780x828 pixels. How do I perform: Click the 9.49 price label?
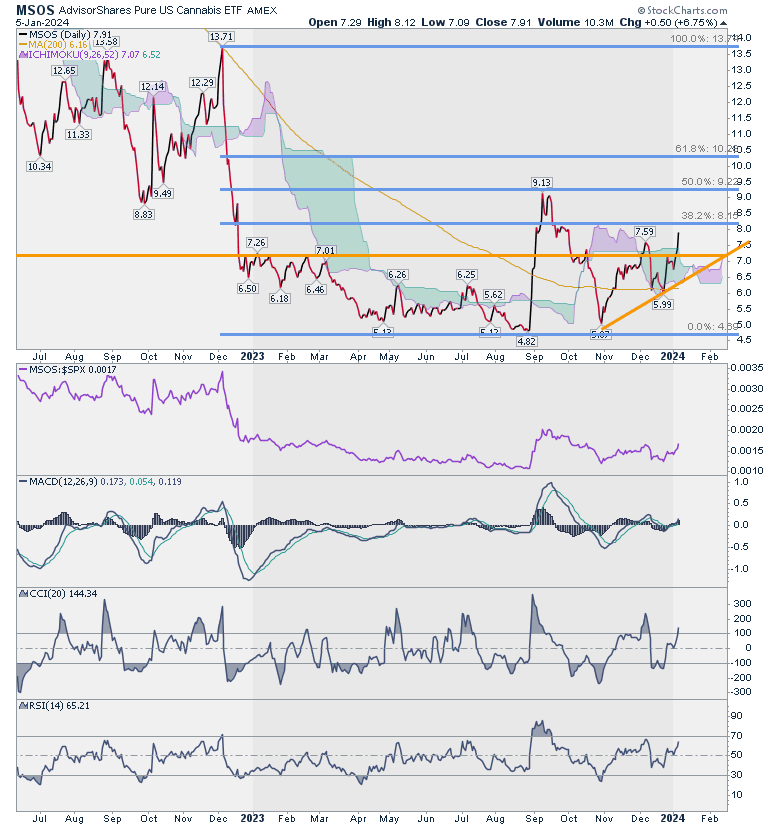163,193
